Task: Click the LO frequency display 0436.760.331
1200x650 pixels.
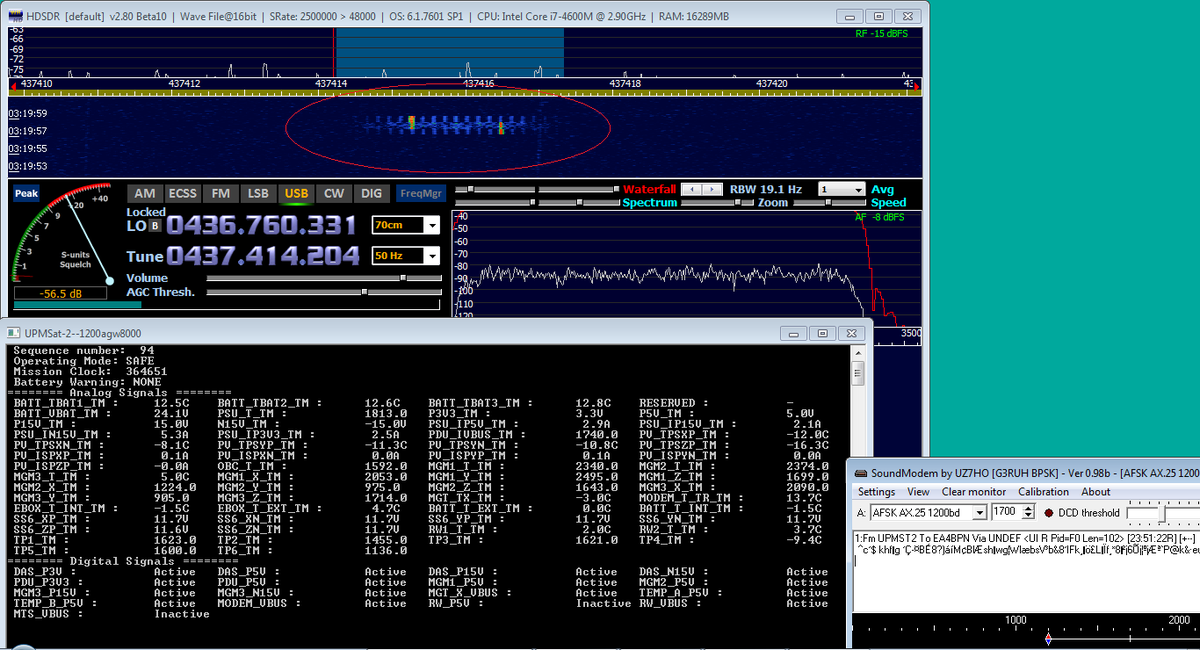Action: [x=262, y=226]
